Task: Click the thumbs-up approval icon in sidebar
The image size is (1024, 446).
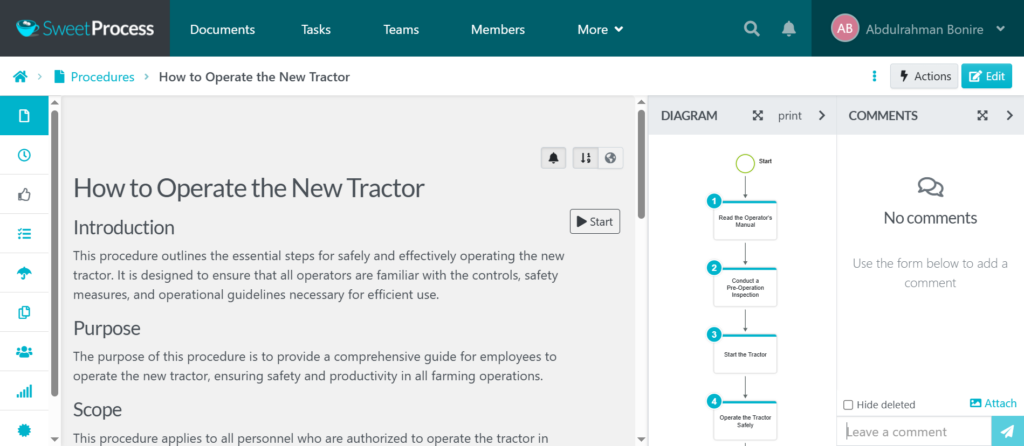Action: 24,194
